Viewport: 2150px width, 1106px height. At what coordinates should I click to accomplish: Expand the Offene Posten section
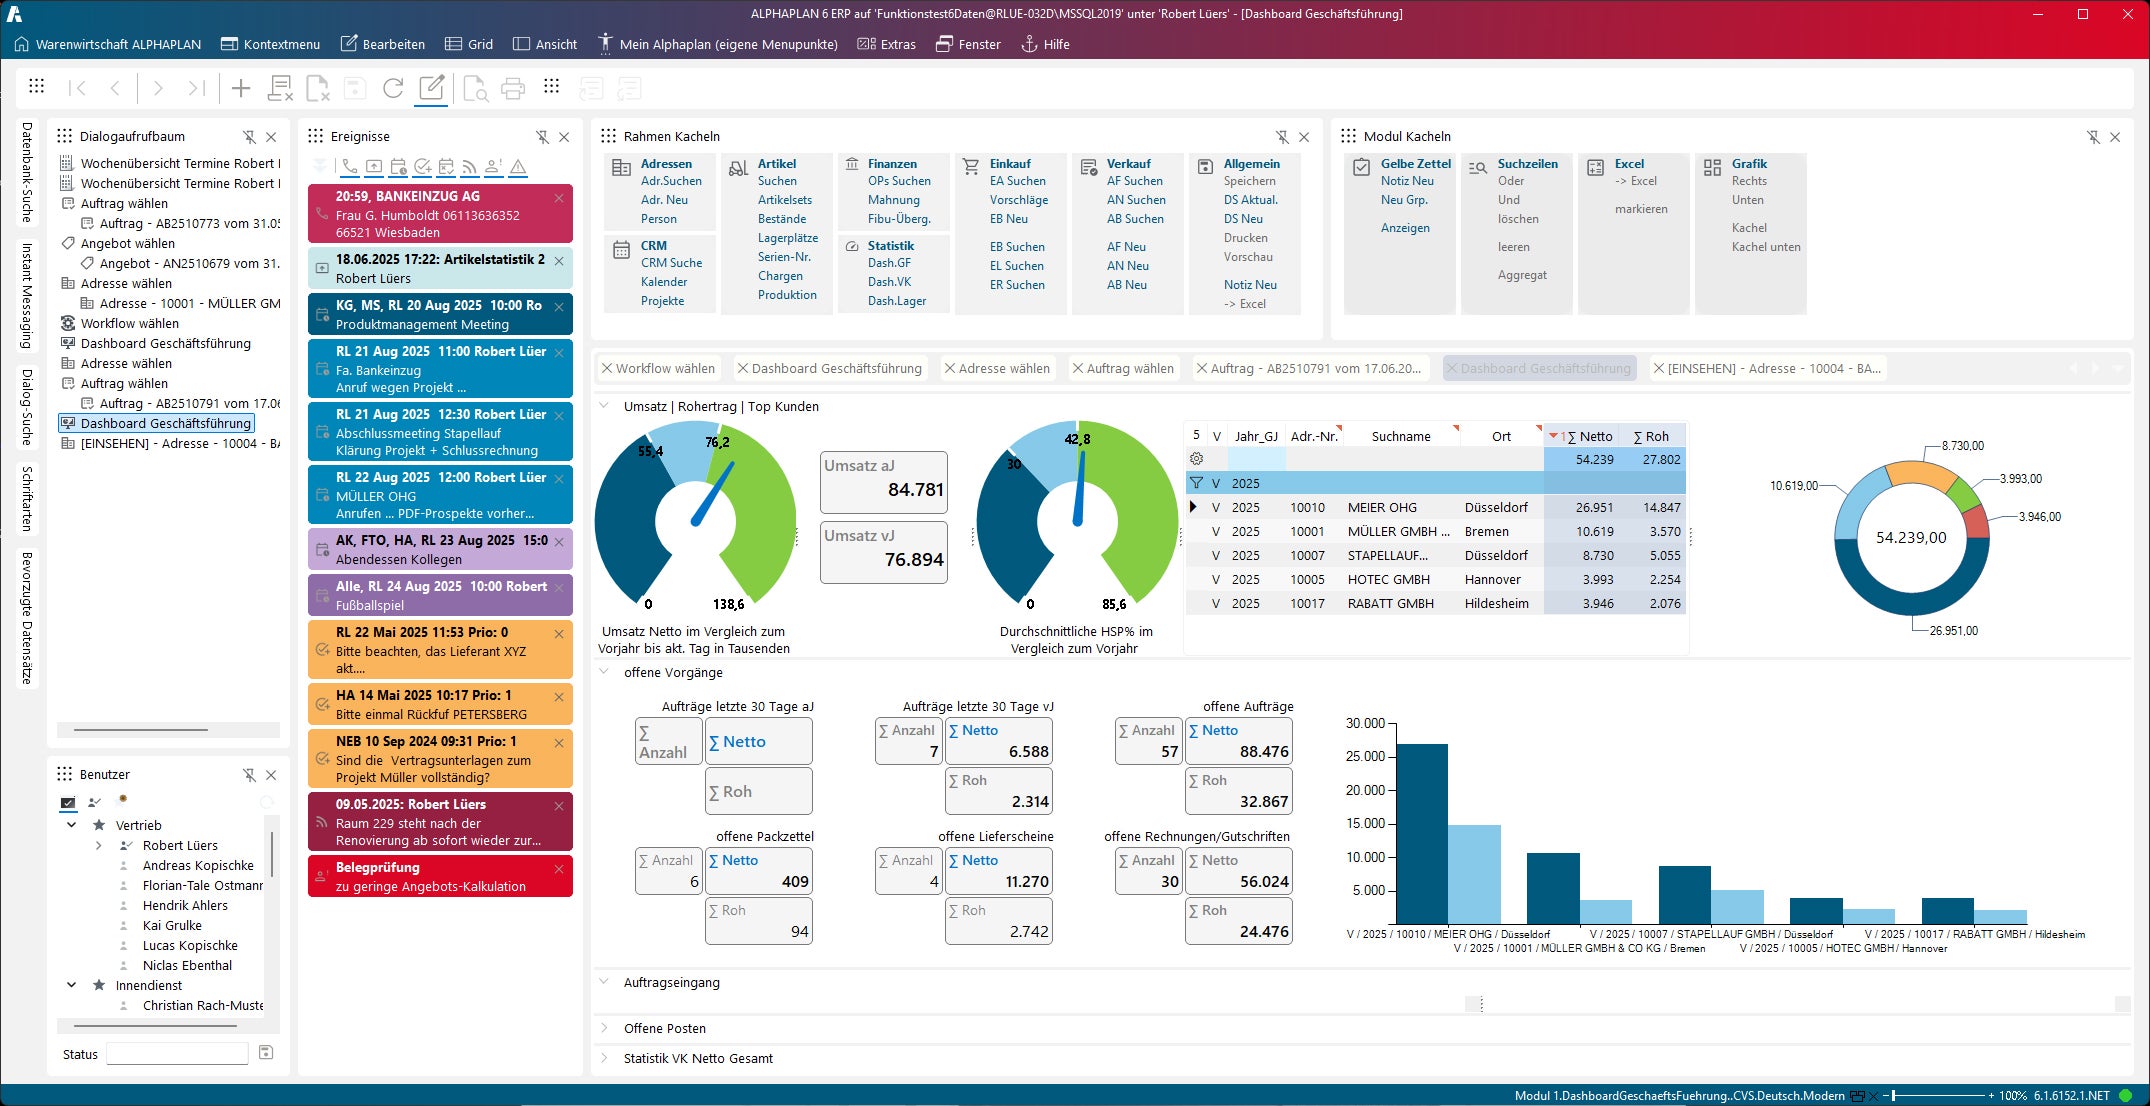coord(603,1028)
